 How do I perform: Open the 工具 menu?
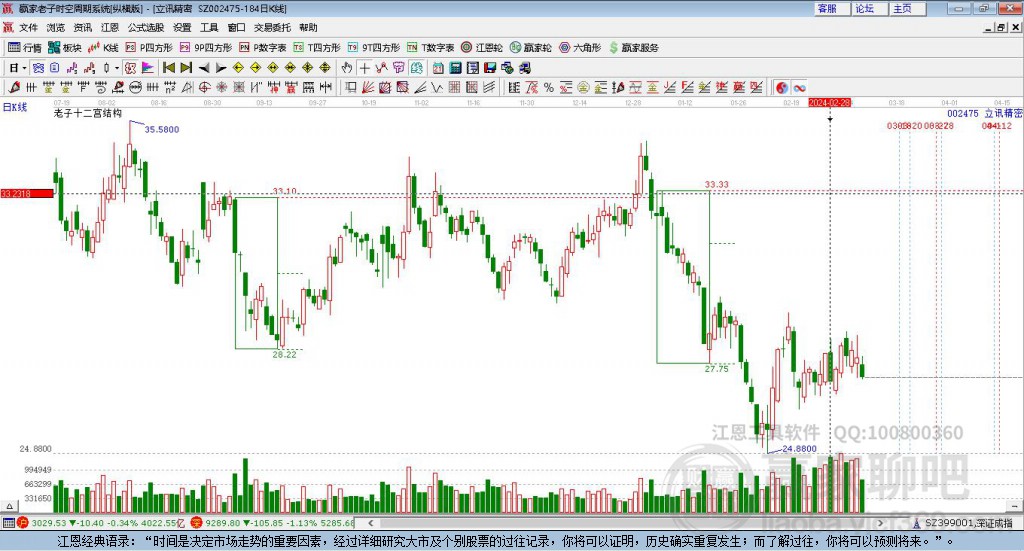coord(209,27)
